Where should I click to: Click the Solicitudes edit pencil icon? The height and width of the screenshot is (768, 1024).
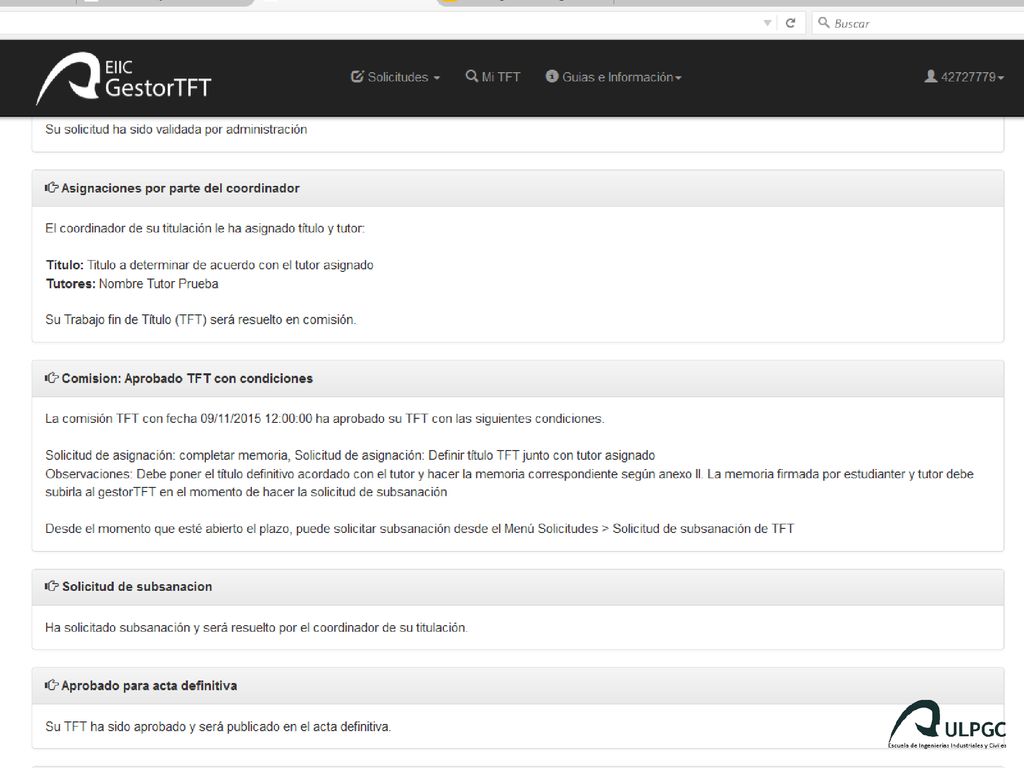(x=357, y=76)
